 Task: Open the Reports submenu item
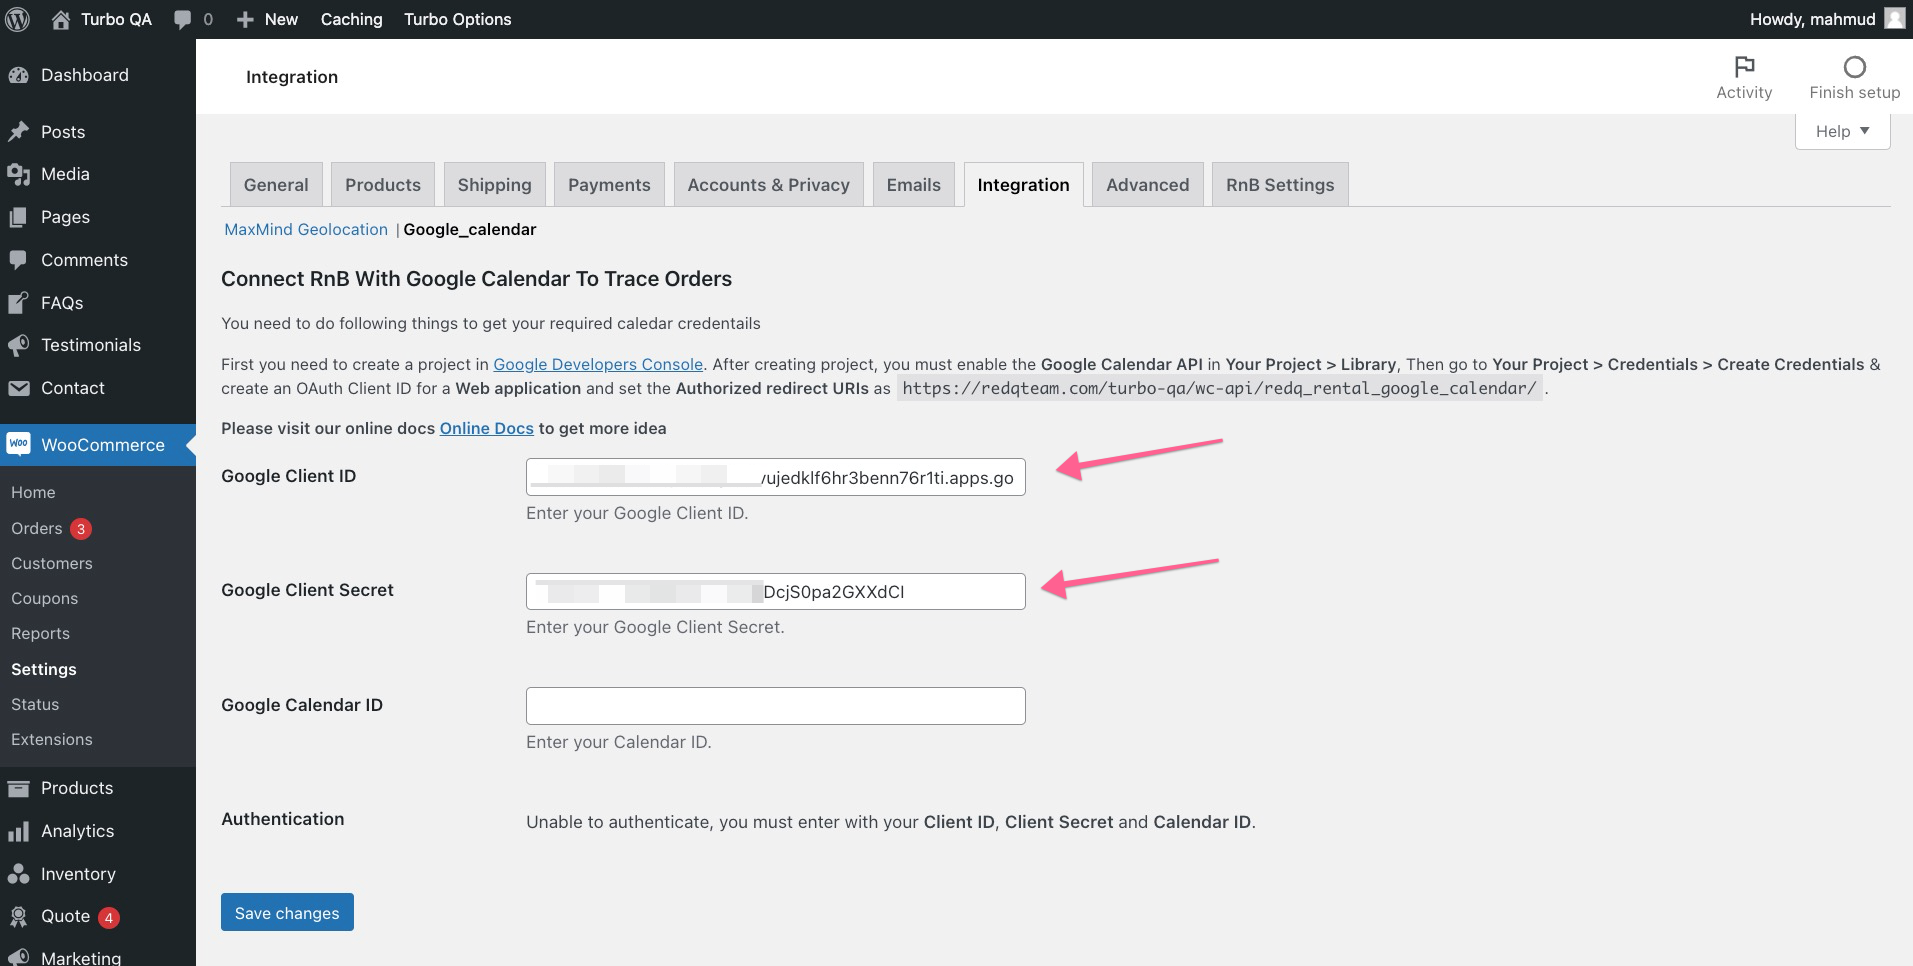tap(40, 633)
